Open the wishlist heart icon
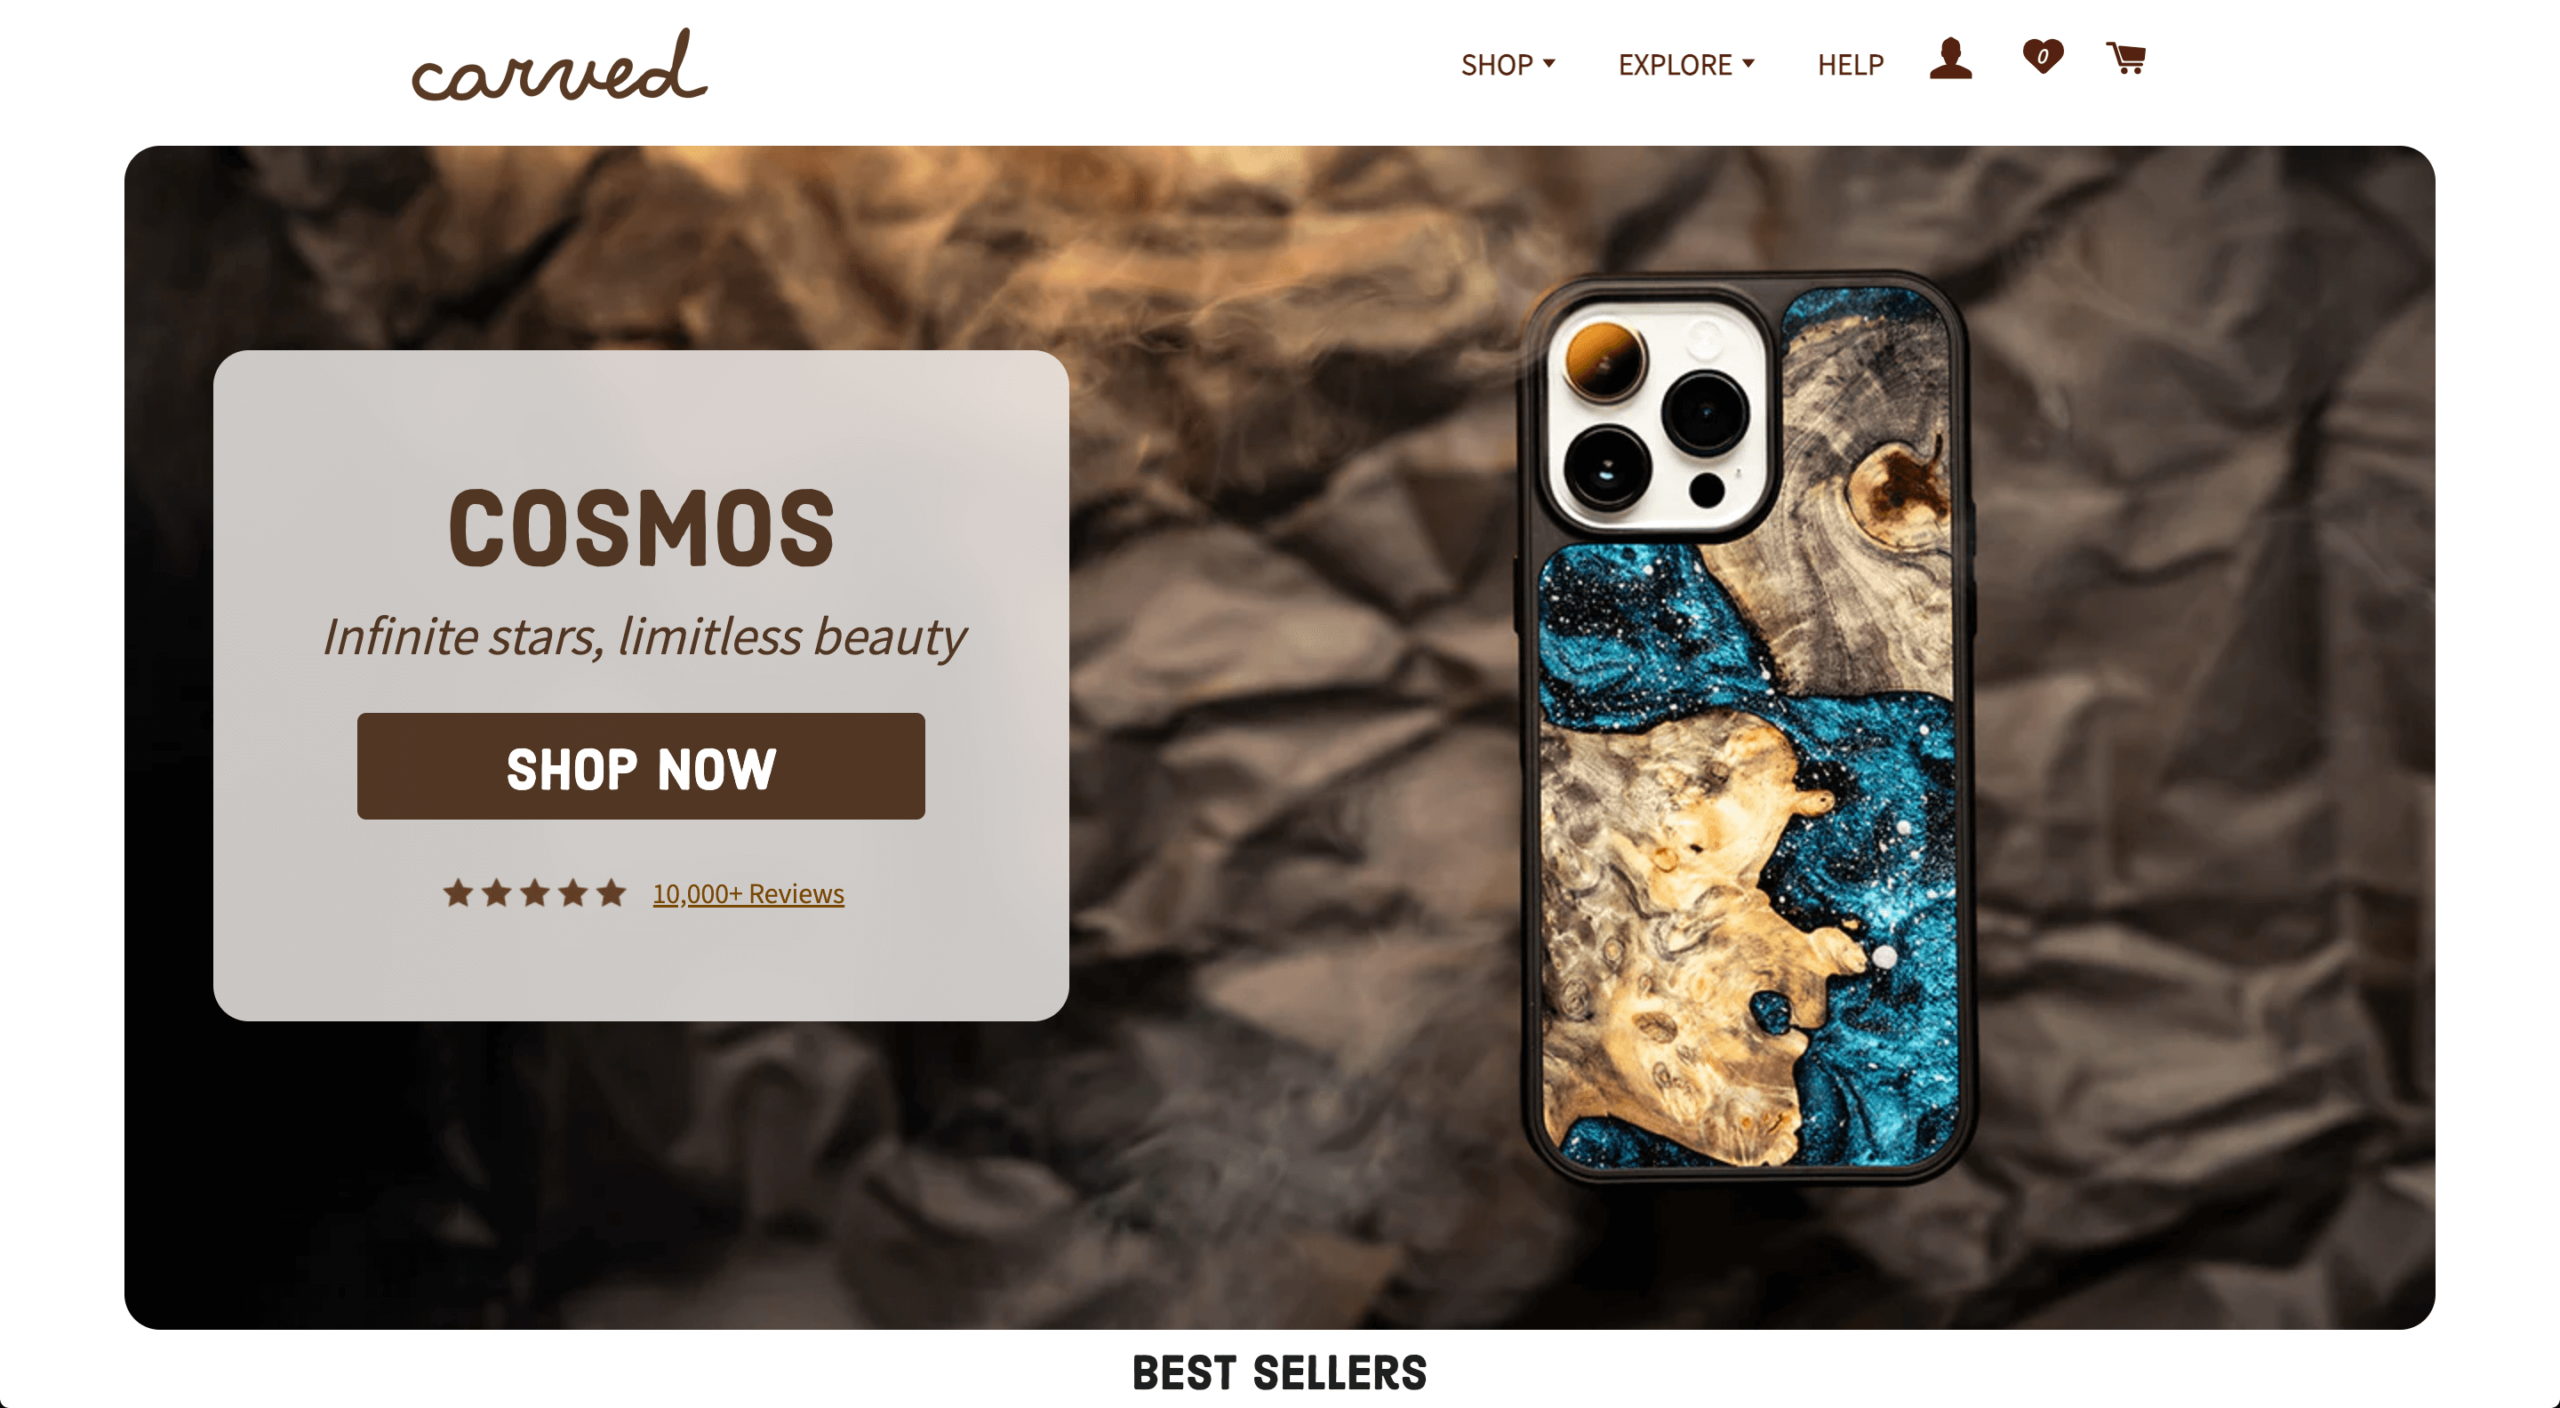The height and width of the screenshot is (1408, 2560). pyautogui.click(x=2042, y=56)
